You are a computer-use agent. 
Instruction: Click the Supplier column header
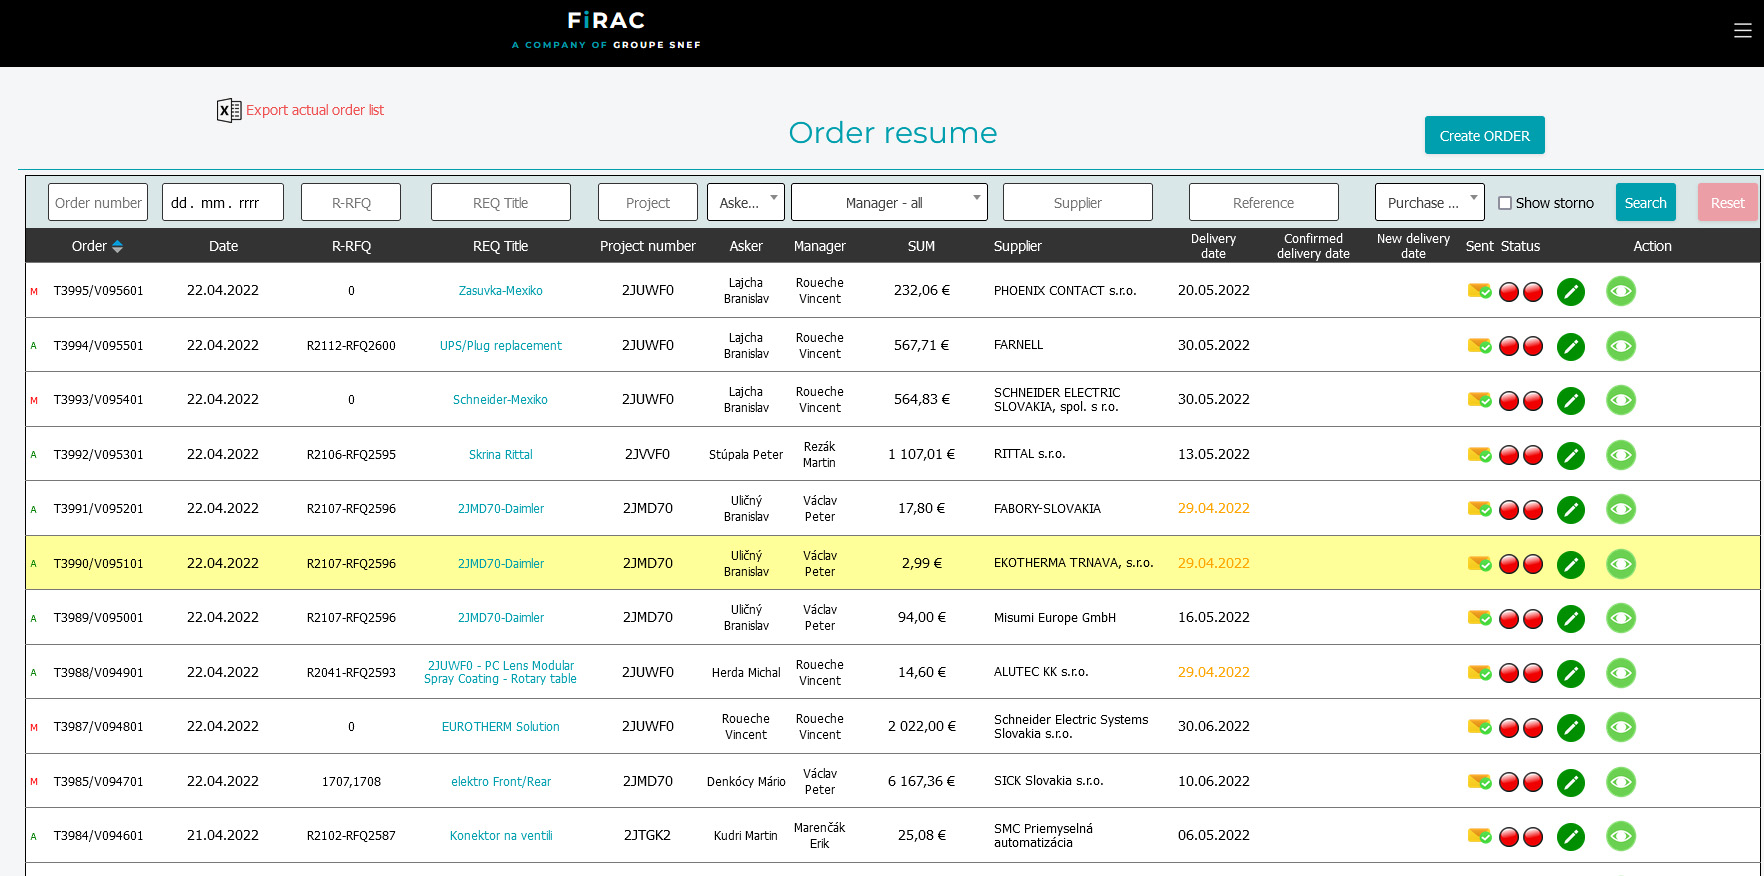tap(1017, 246)
